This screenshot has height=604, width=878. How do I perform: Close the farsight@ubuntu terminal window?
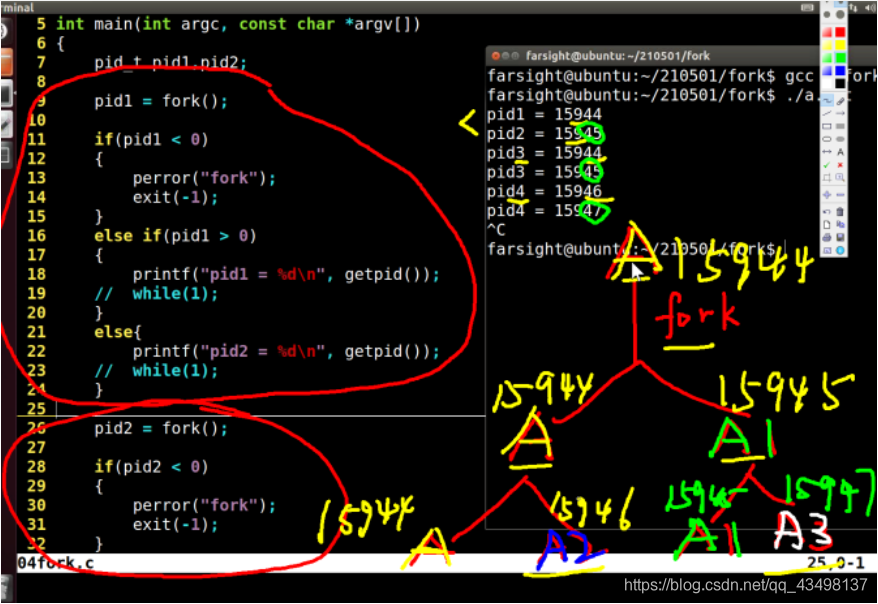[496, 55]
